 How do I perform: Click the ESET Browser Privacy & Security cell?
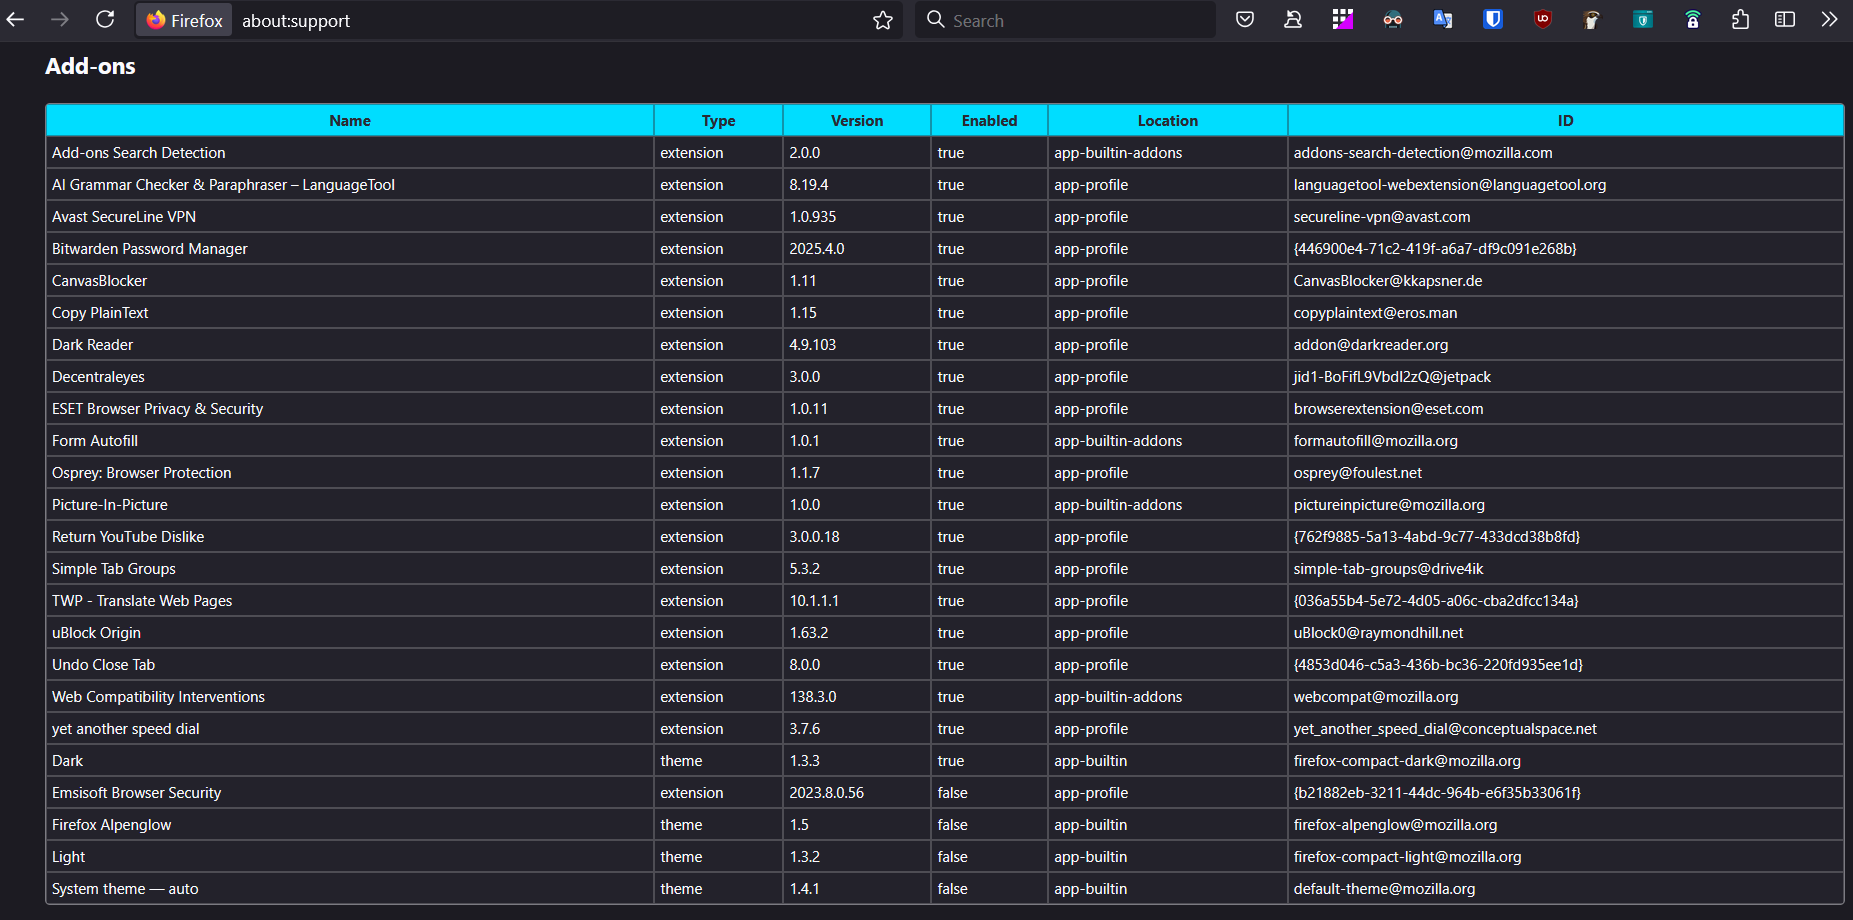coord(350,408)
